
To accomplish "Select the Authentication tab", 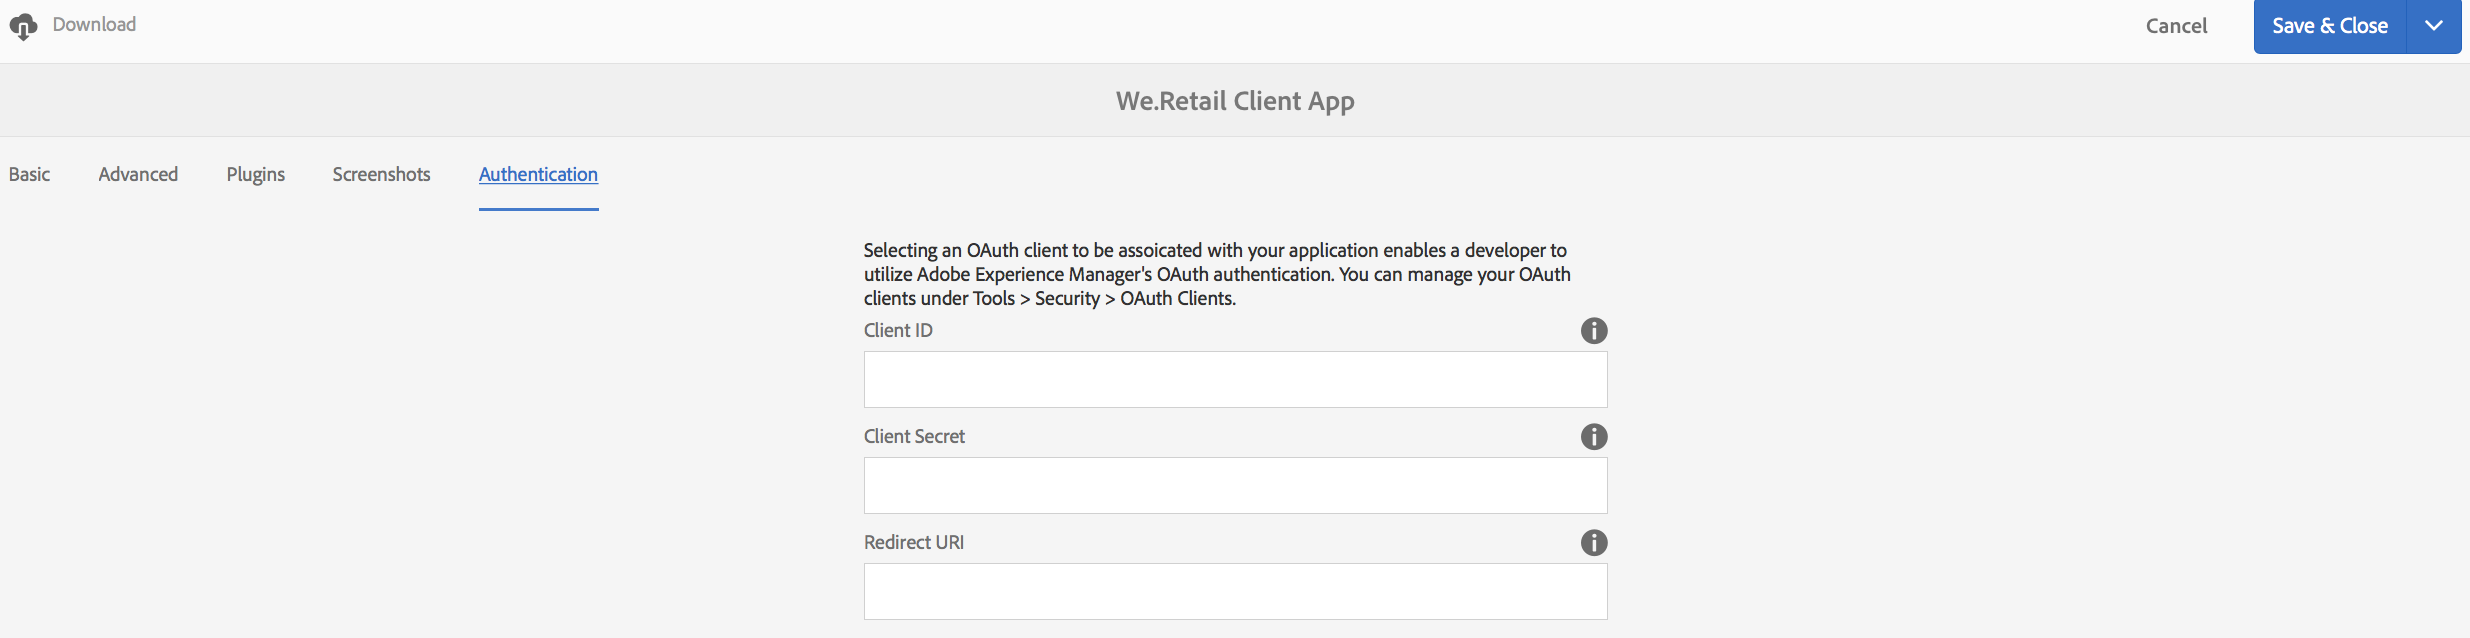I will point(538,174).
